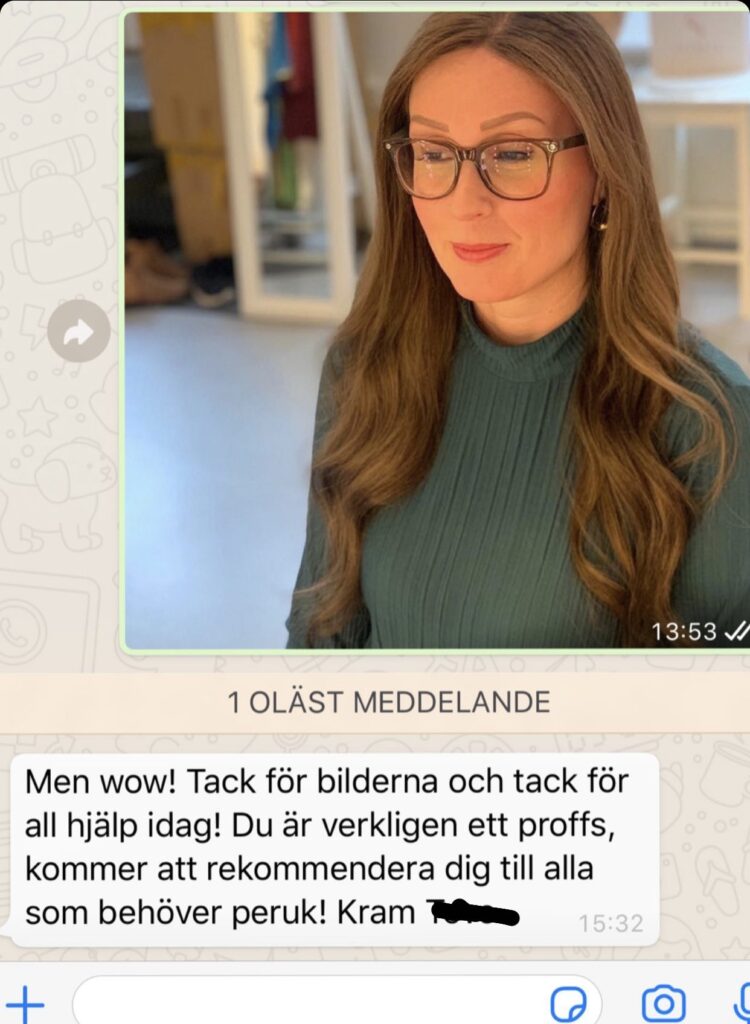Image resolution: width=750 pixels, height=1024 pixels.
Task: Tap the double-check read receipt on photo
Action: [x=736, y=632]
